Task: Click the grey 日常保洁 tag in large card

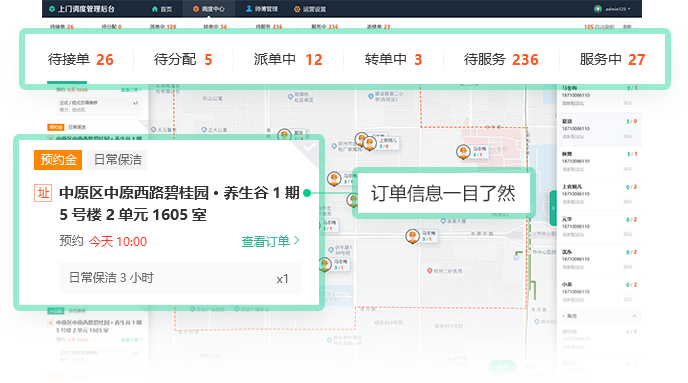Action: [x=117, y=160]
